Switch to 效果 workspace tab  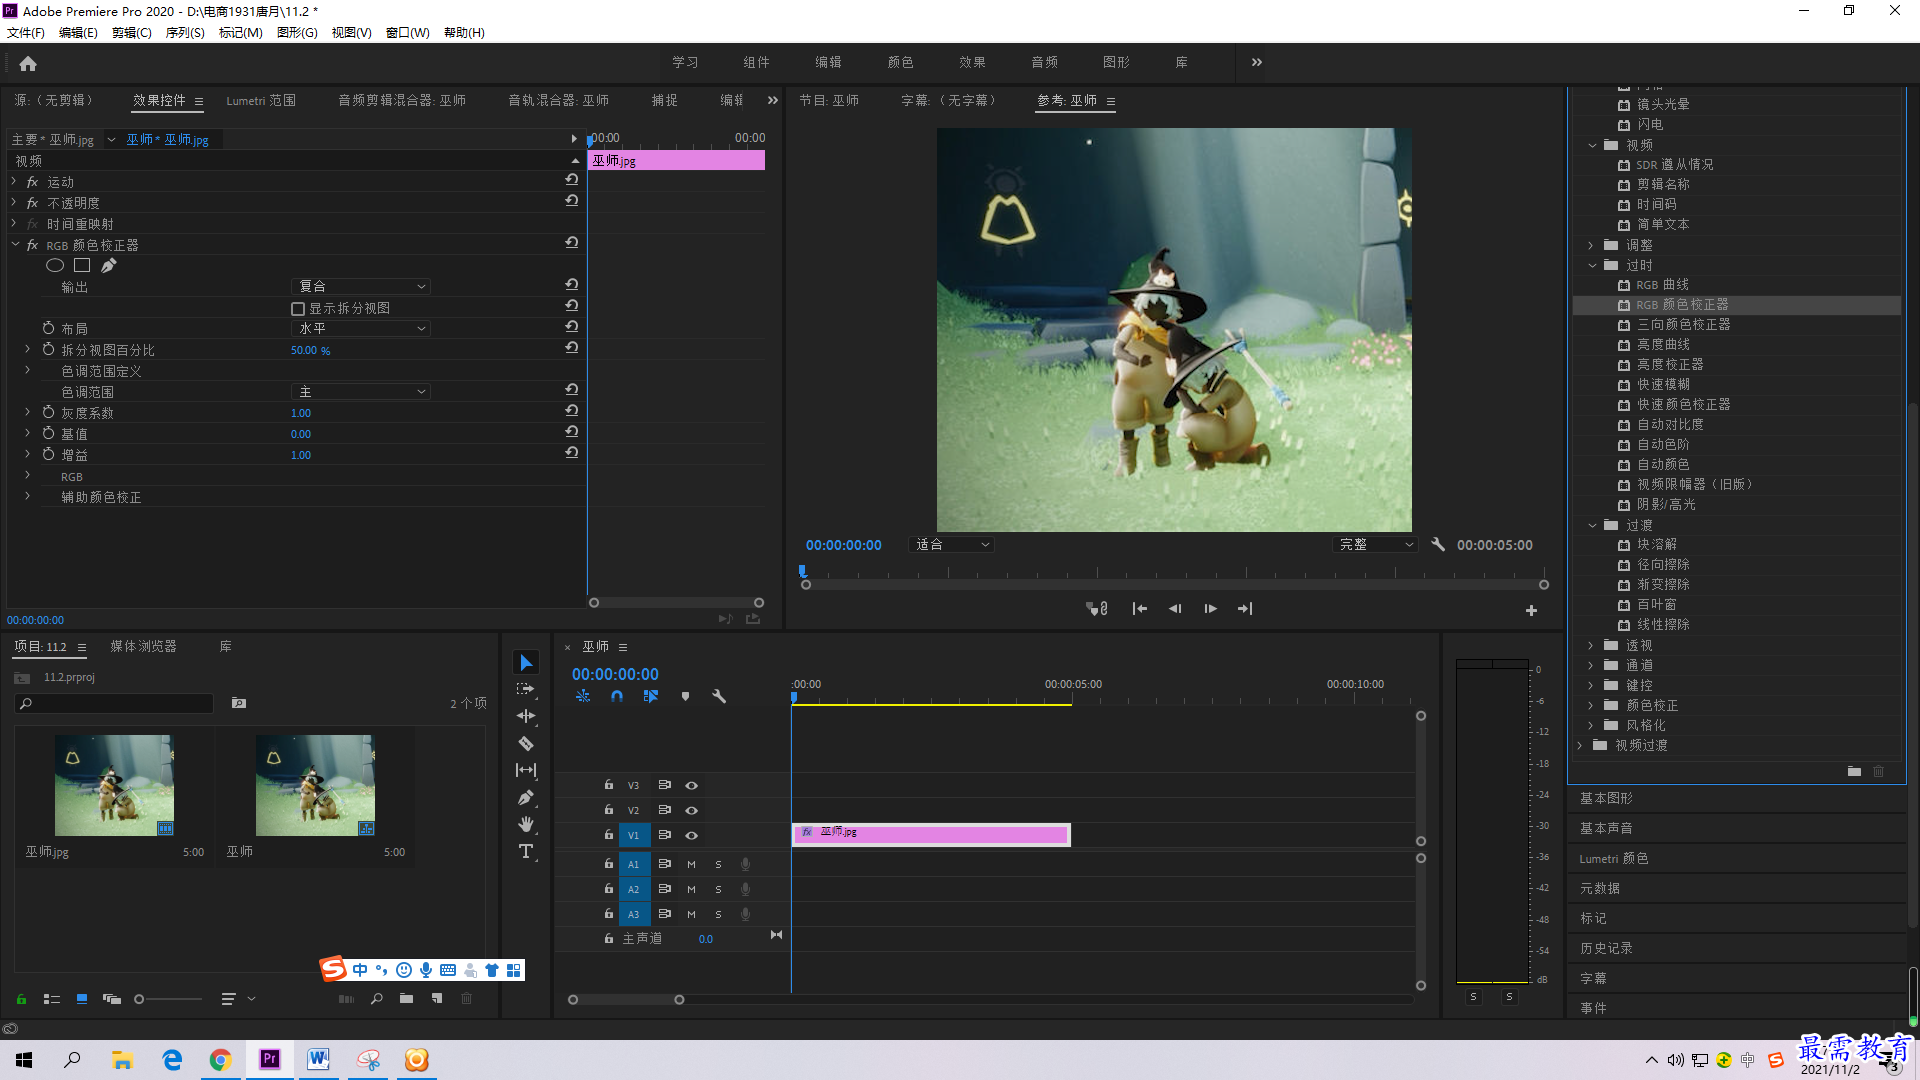[972, 62]
